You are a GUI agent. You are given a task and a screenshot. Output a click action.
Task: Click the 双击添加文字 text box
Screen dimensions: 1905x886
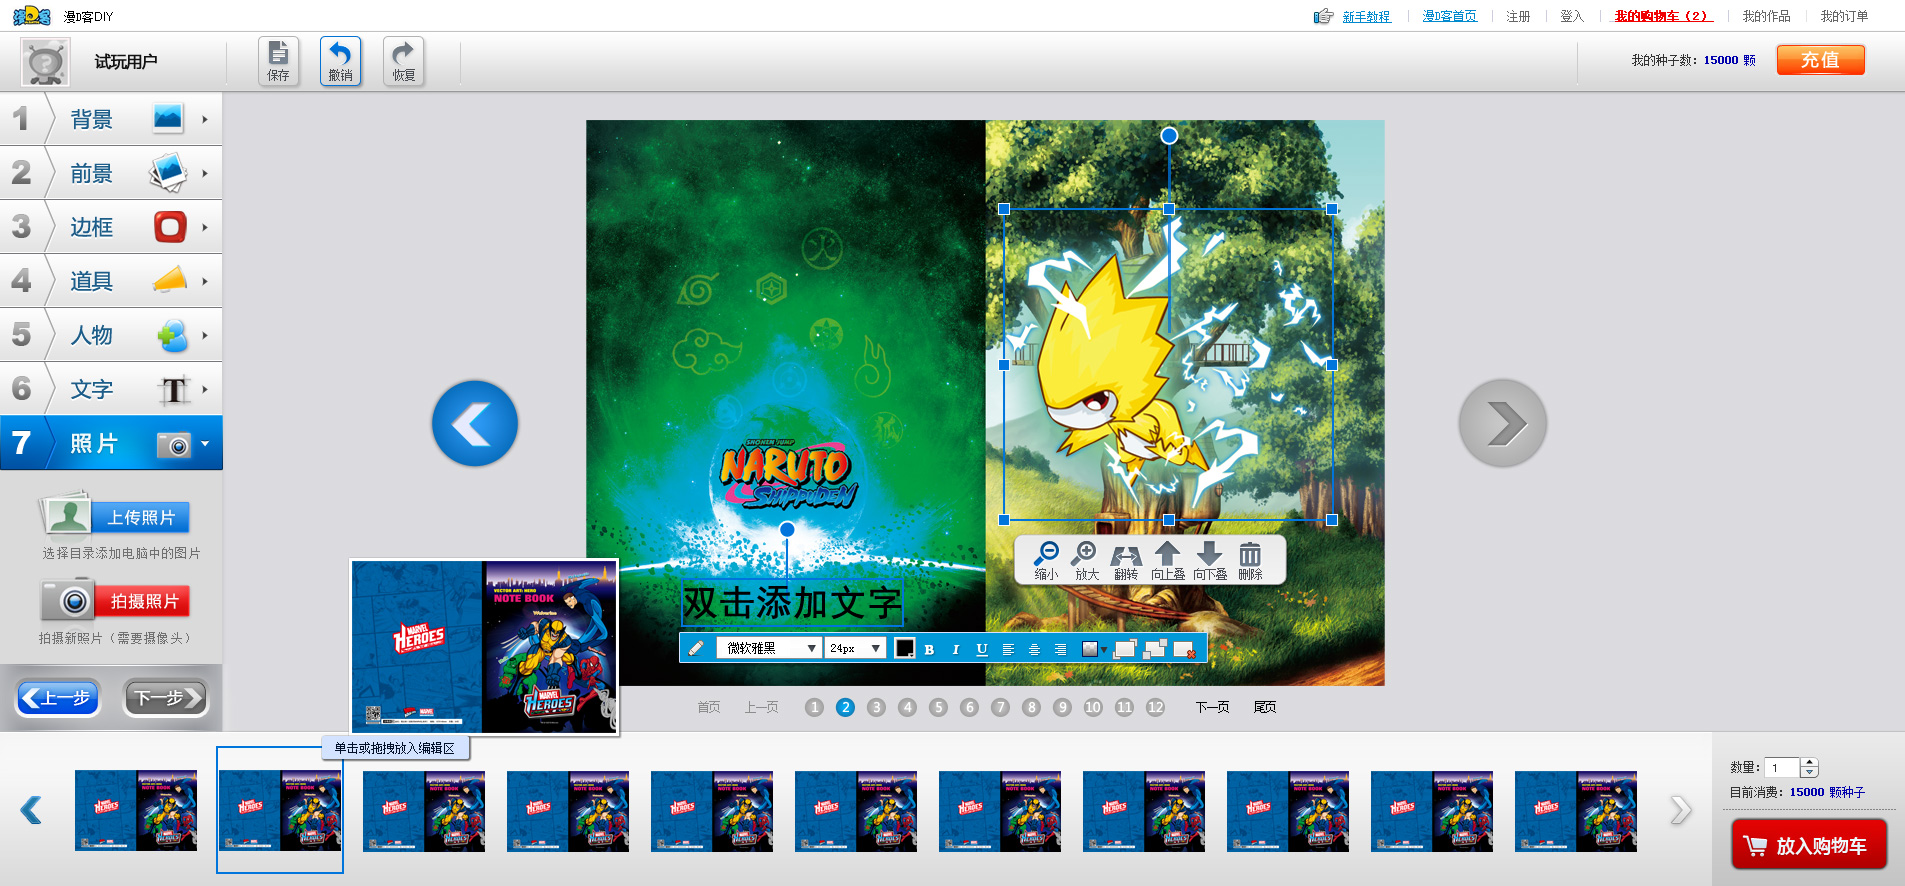pyautogui.click(x=792, y=603)
